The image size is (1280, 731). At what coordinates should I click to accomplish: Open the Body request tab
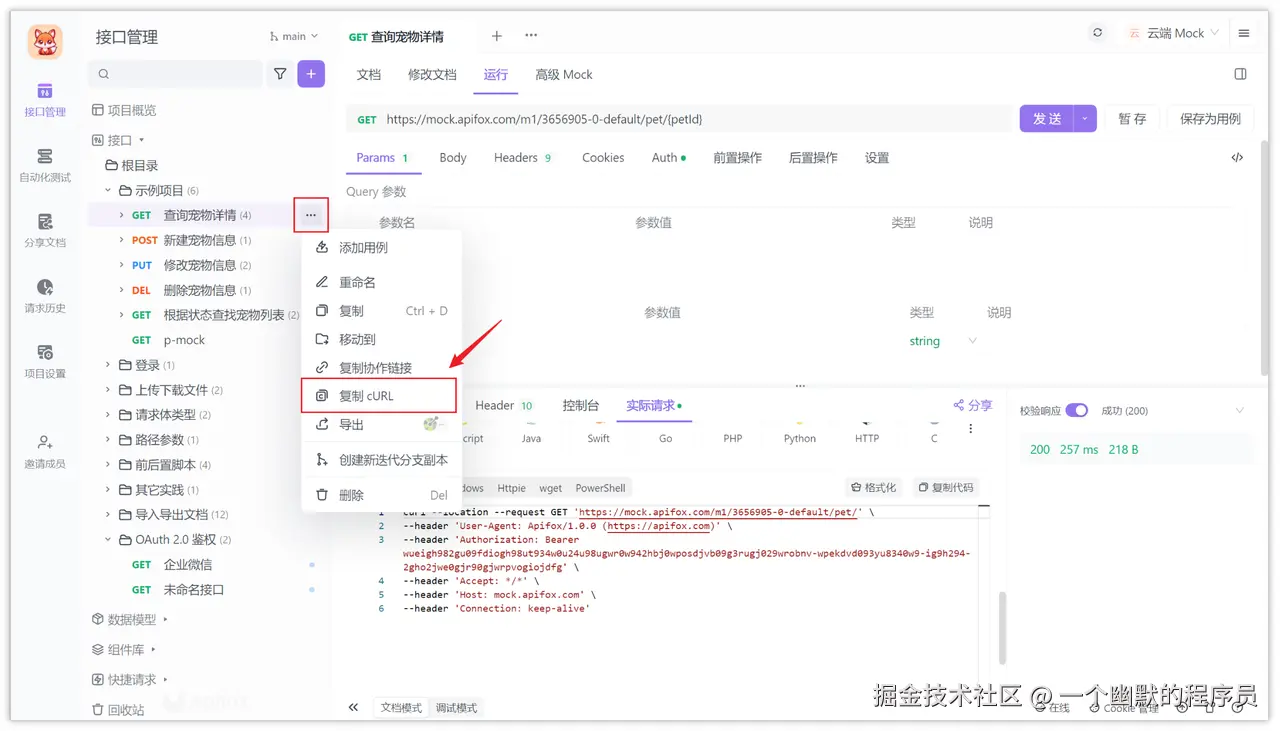[453, 158]
